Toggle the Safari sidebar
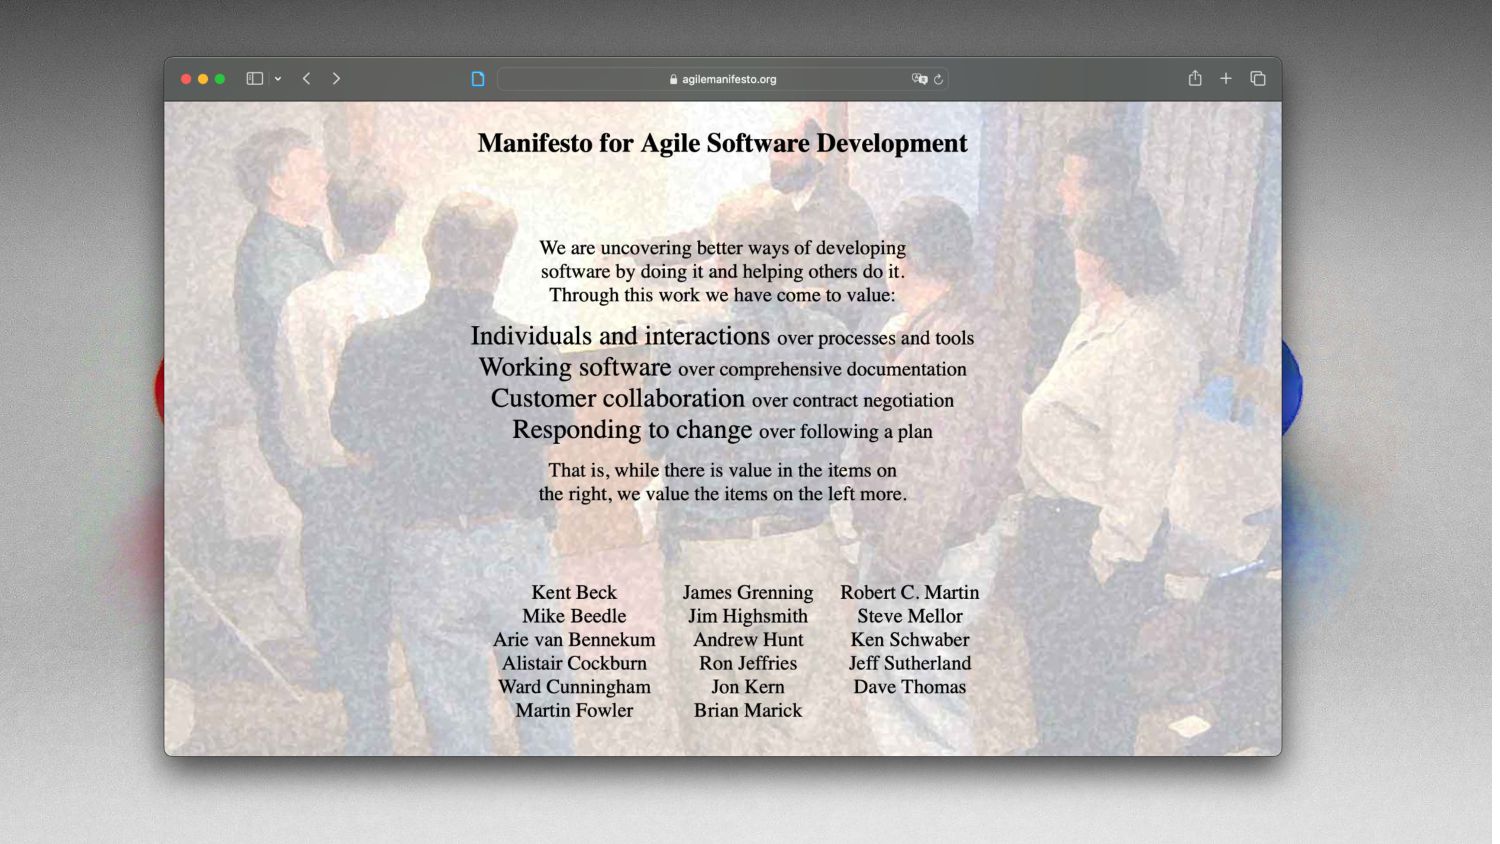Screen dimensions: 1500x844 click(255, 79)
